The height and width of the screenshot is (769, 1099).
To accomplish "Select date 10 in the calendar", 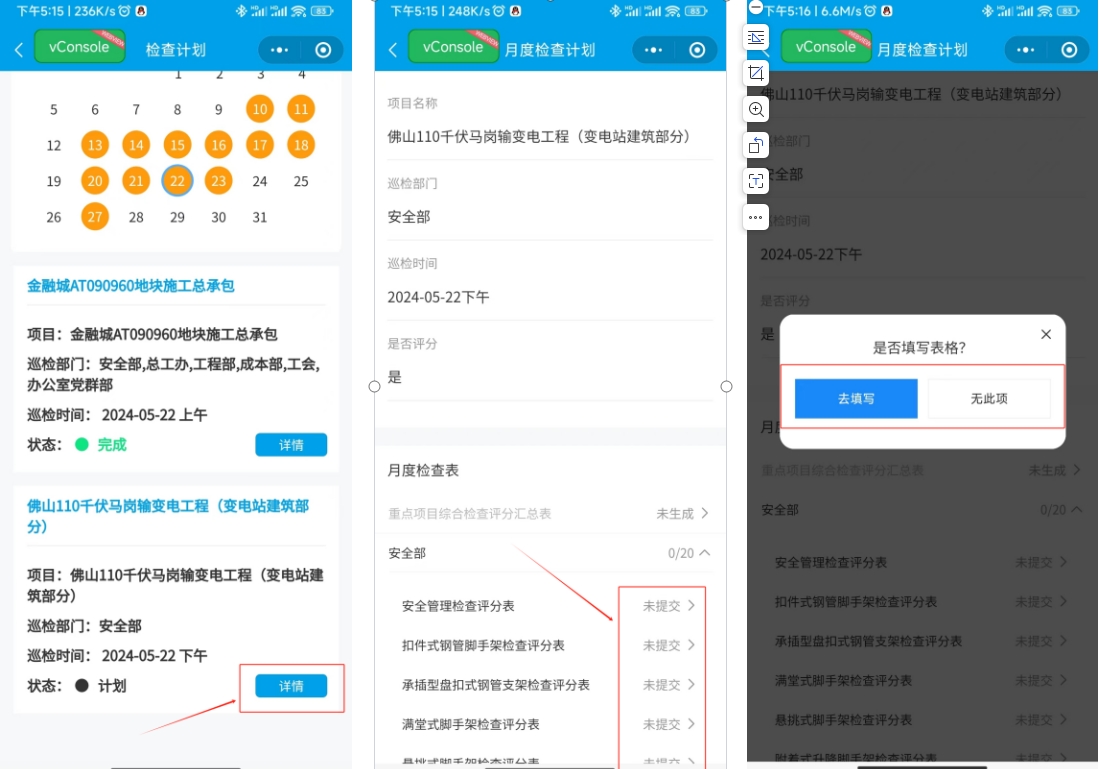I will coord(260,109).
